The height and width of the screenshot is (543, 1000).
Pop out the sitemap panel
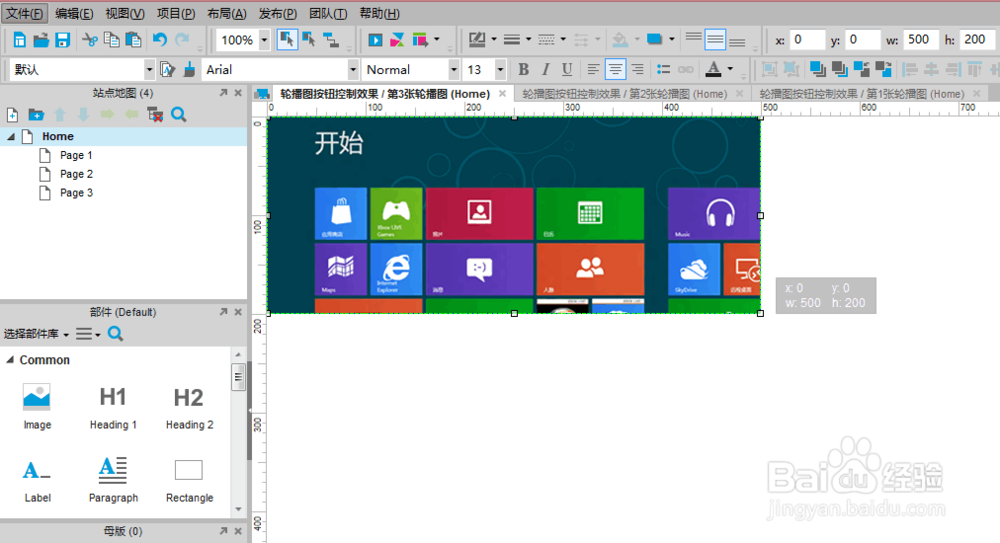[223, 93]
